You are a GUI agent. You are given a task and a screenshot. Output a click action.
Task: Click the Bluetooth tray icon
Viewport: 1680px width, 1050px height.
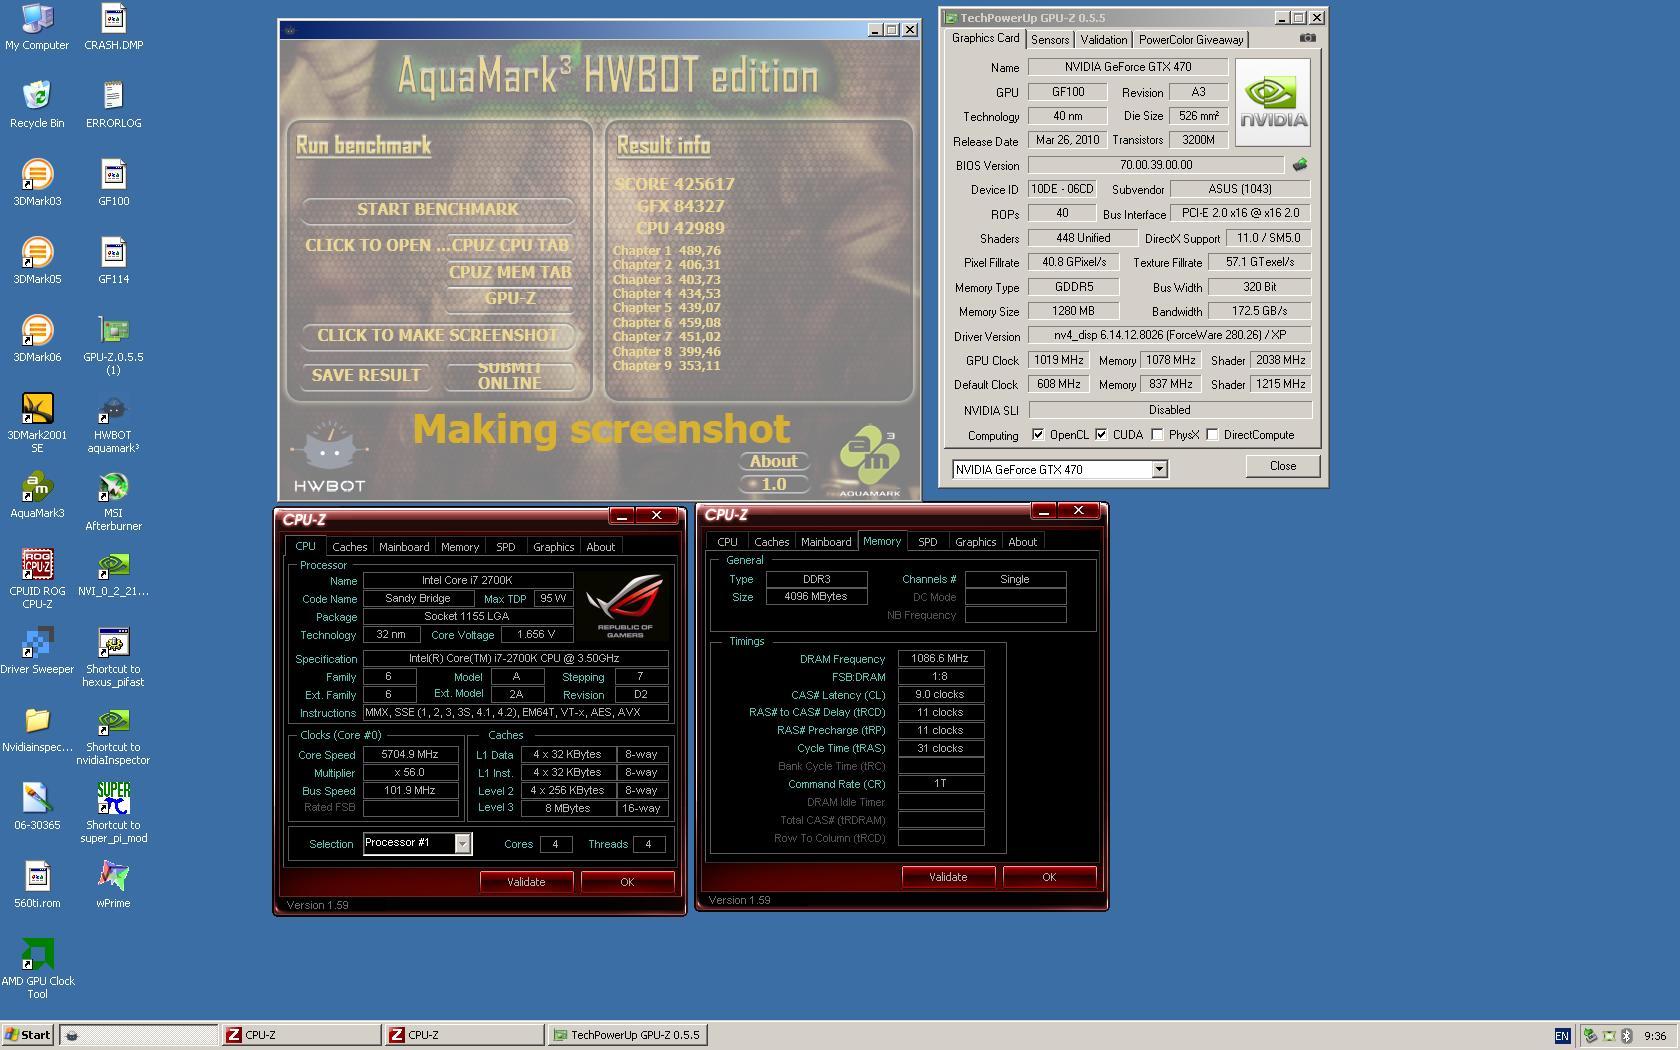point(1626,1036)
